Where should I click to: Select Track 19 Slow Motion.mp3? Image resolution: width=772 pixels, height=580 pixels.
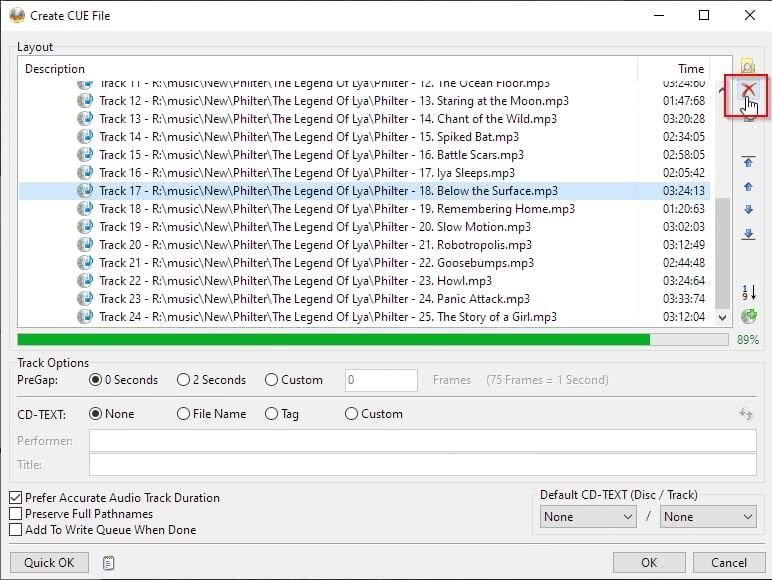click(x=364, y=226)
